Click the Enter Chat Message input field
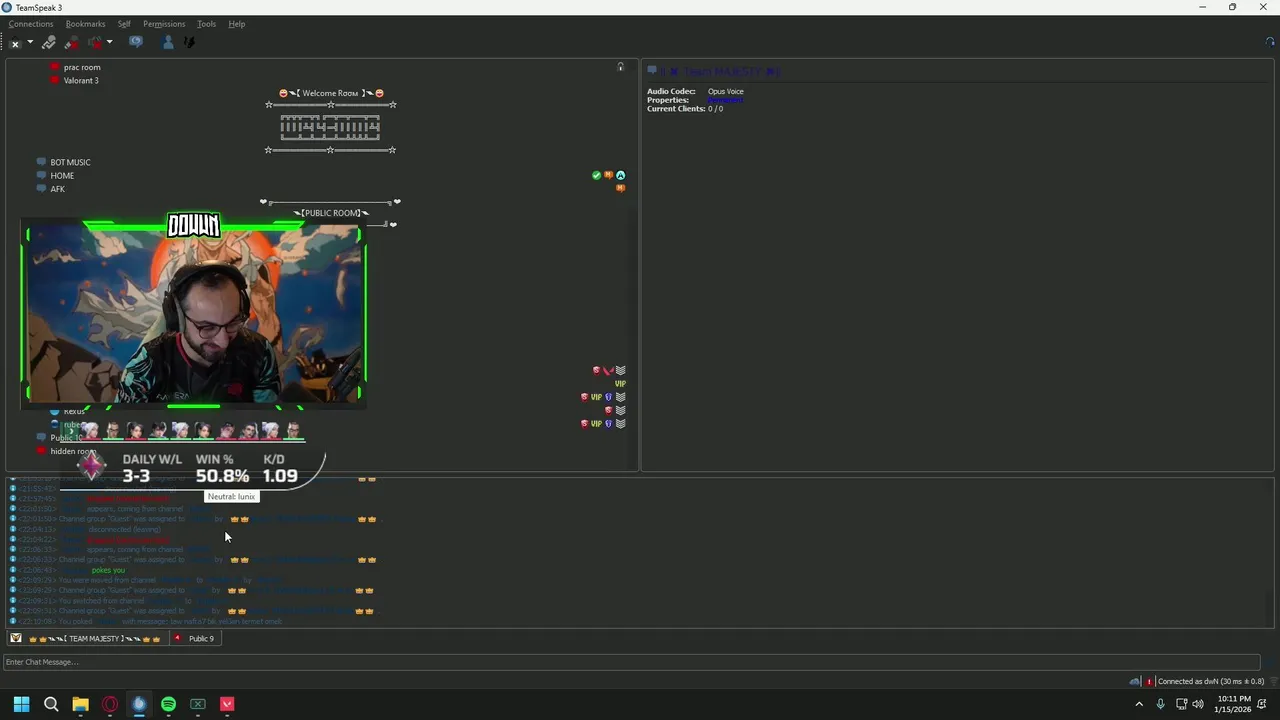 click(x=631, y=662)
